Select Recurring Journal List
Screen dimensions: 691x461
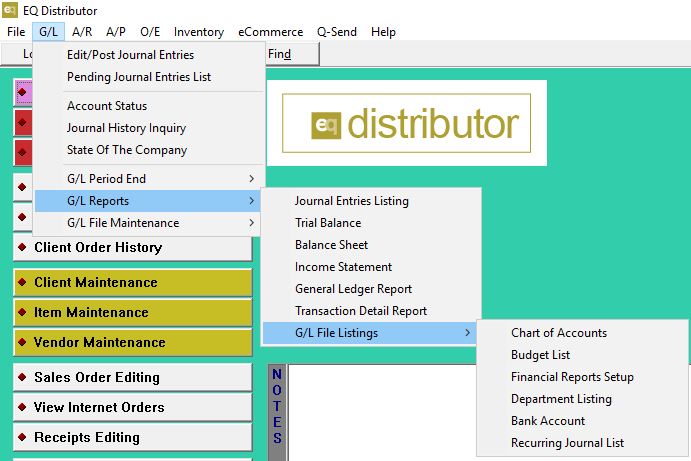tap(582, 443)
